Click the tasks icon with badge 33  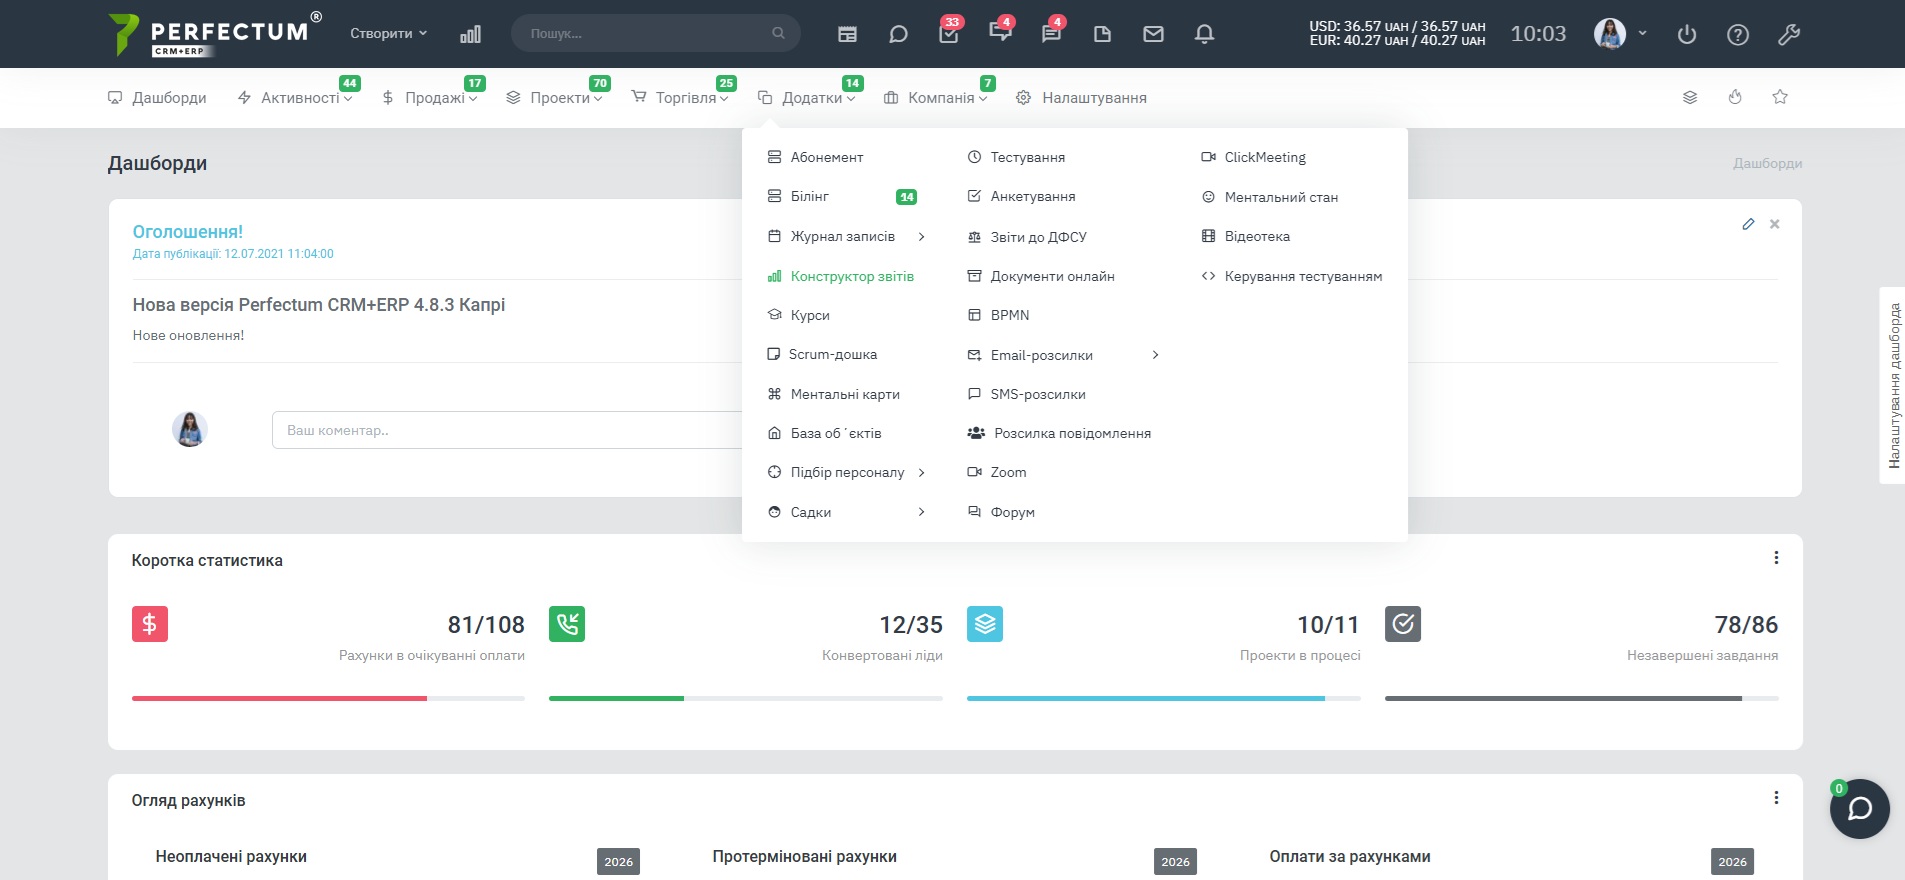(x=949, y=32)
